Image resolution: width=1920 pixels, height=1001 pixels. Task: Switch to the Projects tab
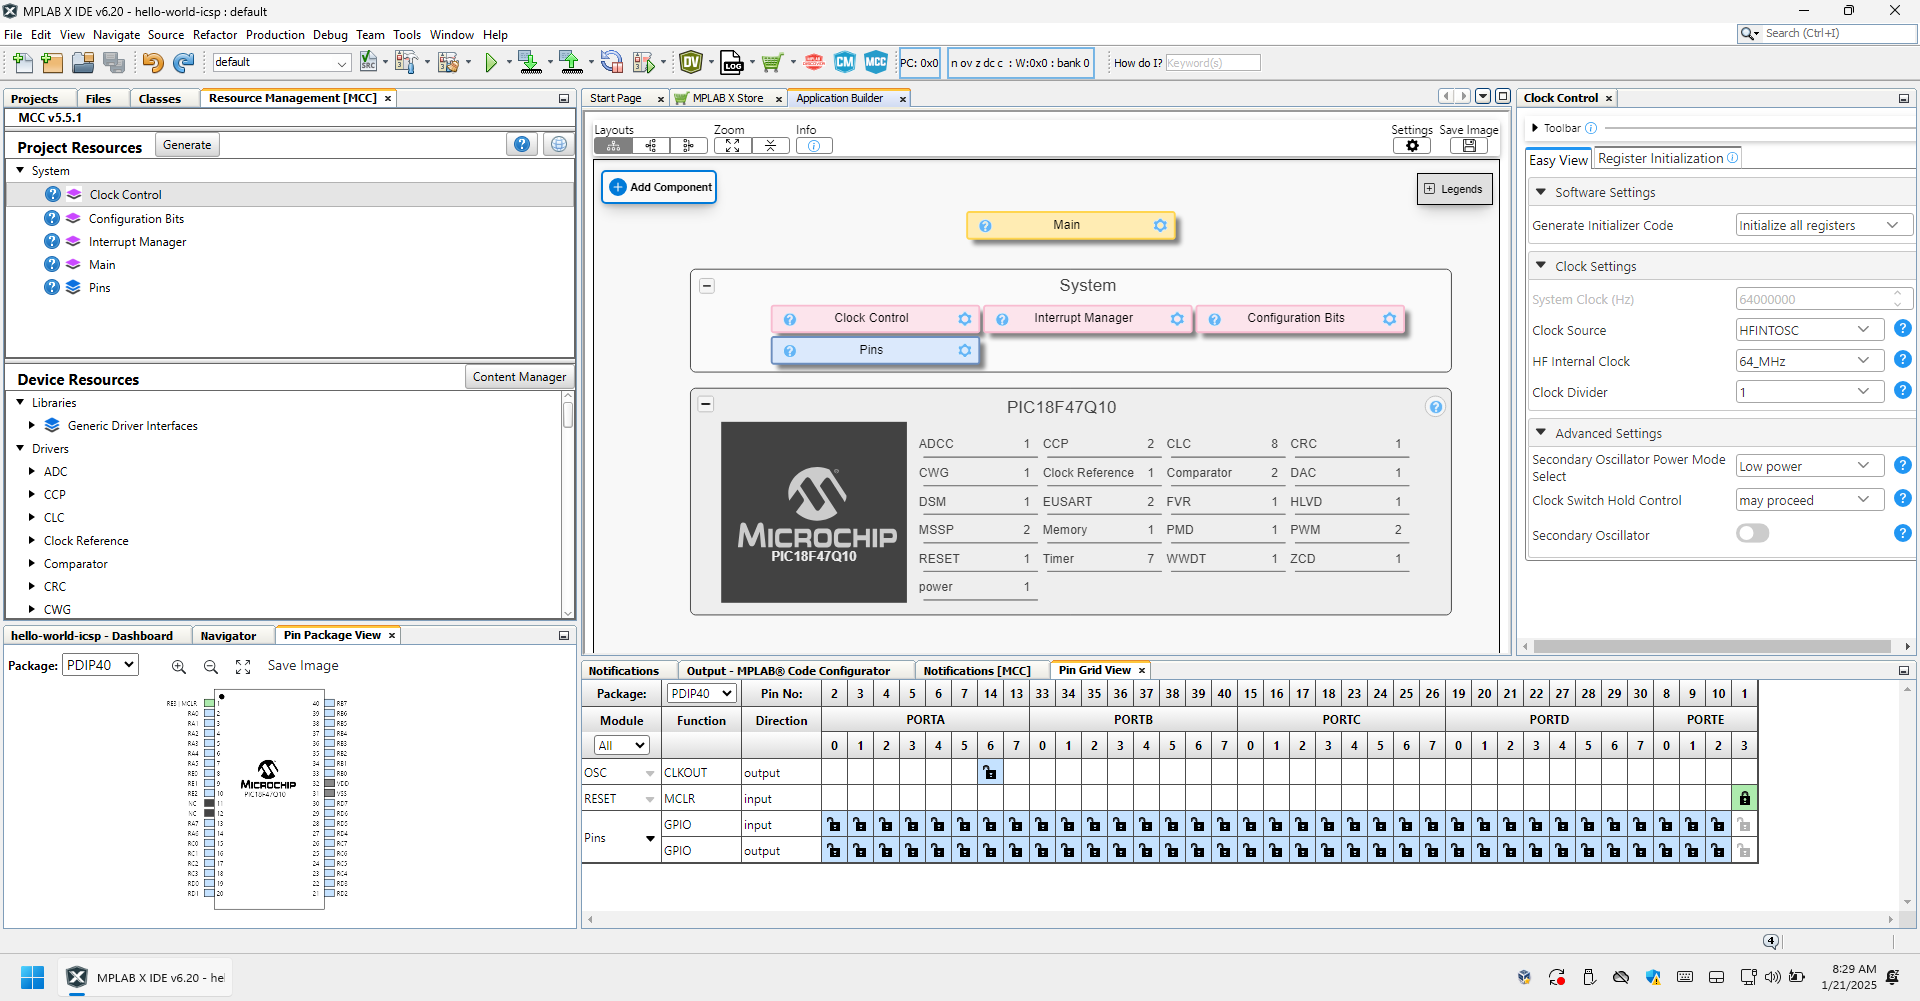[35, 98]
